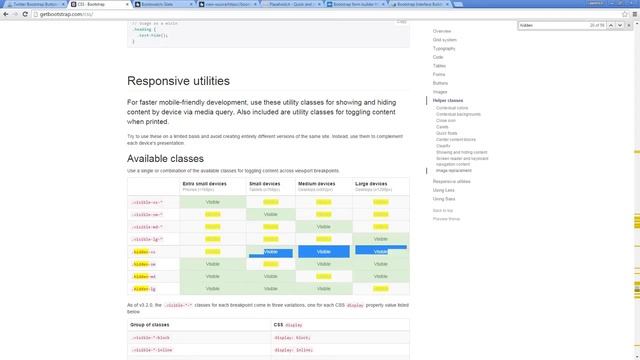Click the .visible-lg-* row label
Viewport: 640px width, 360px height.
point(147,240)
